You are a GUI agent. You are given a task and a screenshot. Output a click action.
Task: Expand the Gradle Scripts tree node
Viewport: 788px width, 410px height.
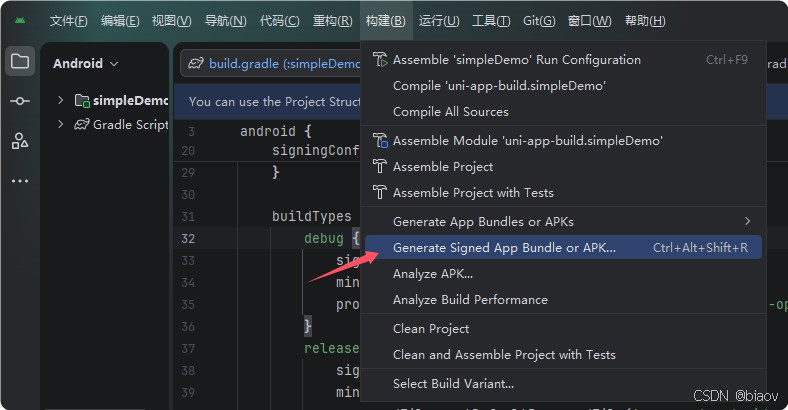(x=60, y=124)
